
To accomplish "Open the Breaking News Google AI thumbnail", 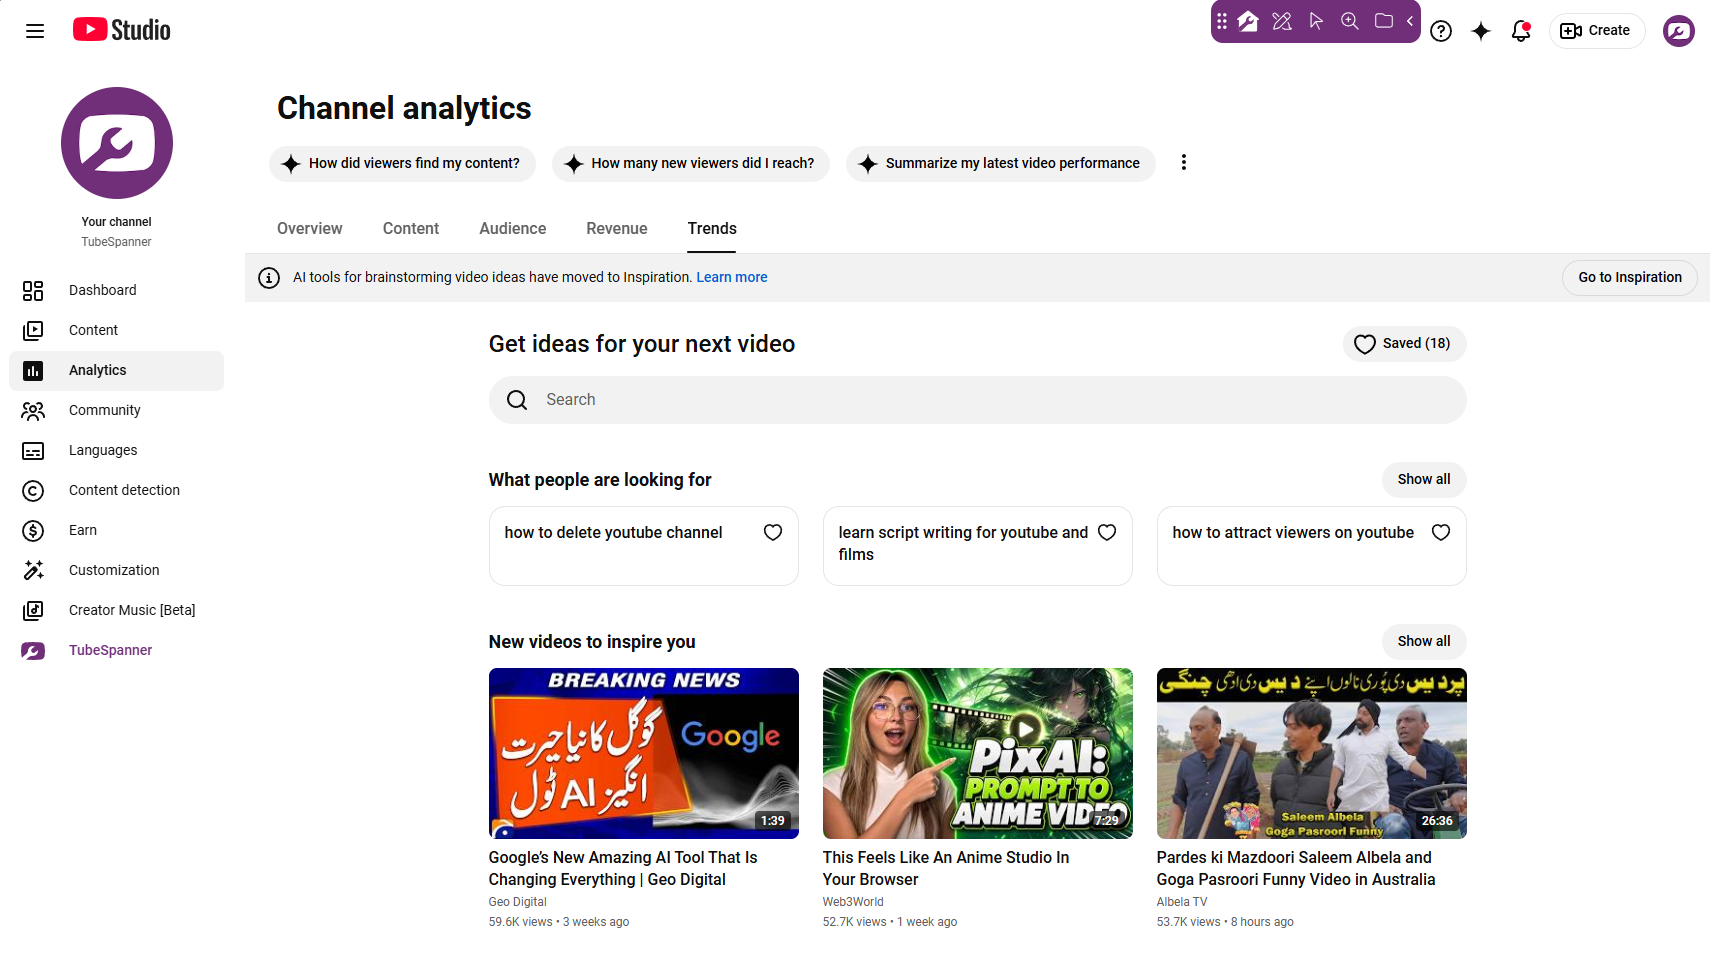I will [644, 754].
